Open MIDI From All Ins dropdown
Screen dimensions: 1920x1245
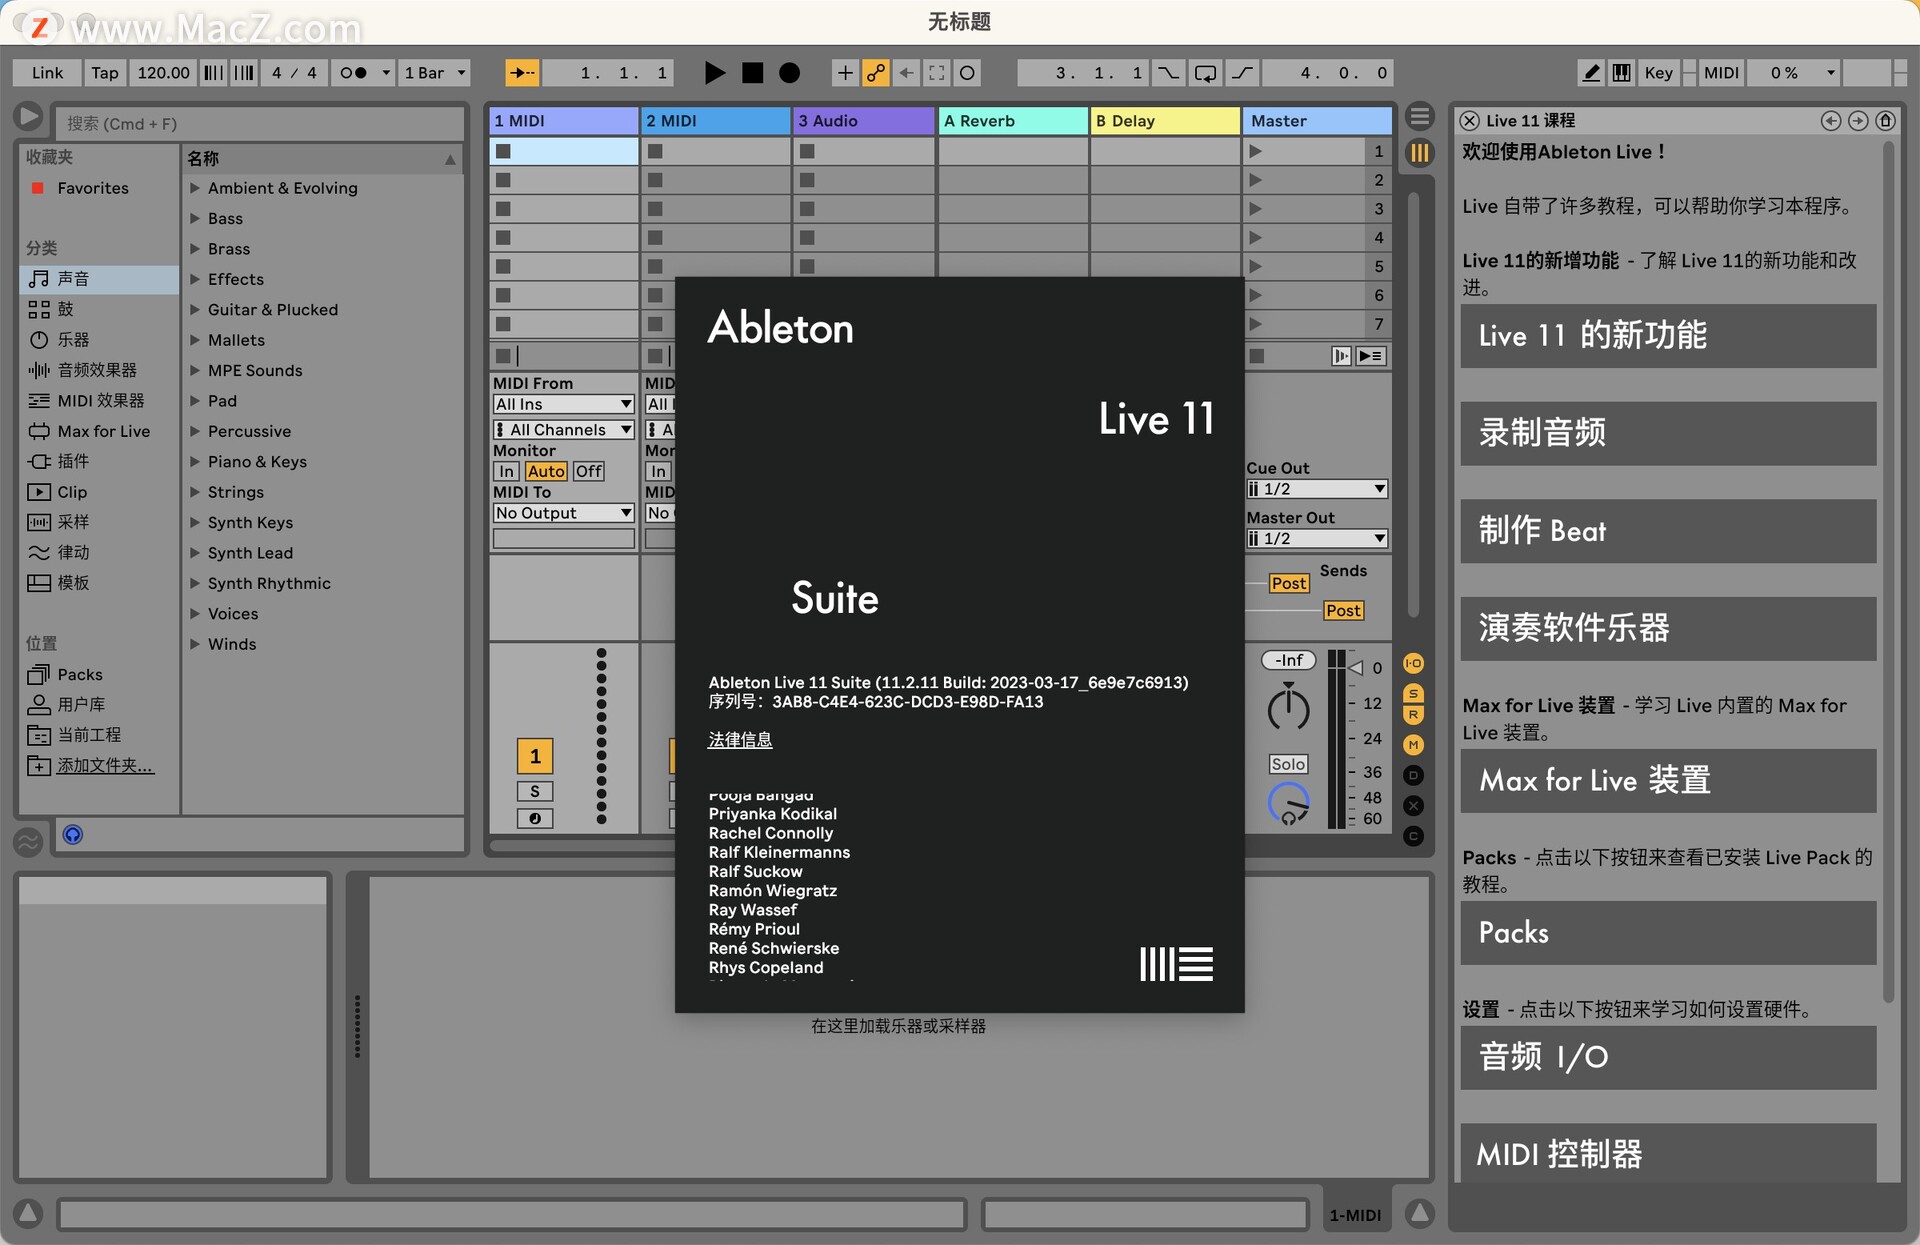[564, 404]
